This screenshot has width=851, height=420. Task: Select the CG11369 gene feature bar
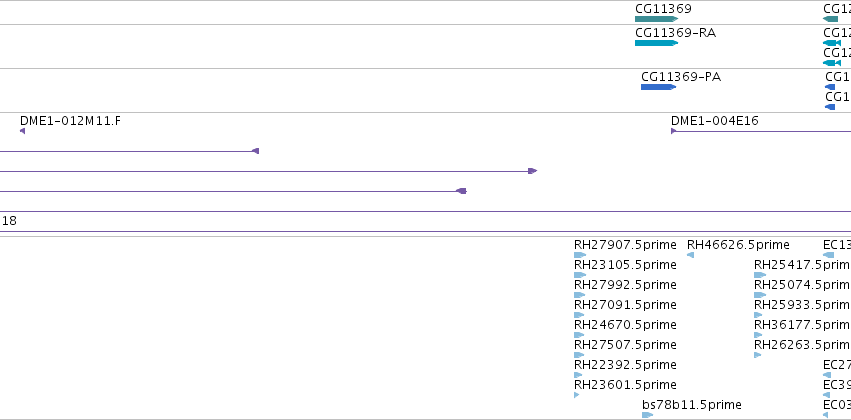click(656, 19)
